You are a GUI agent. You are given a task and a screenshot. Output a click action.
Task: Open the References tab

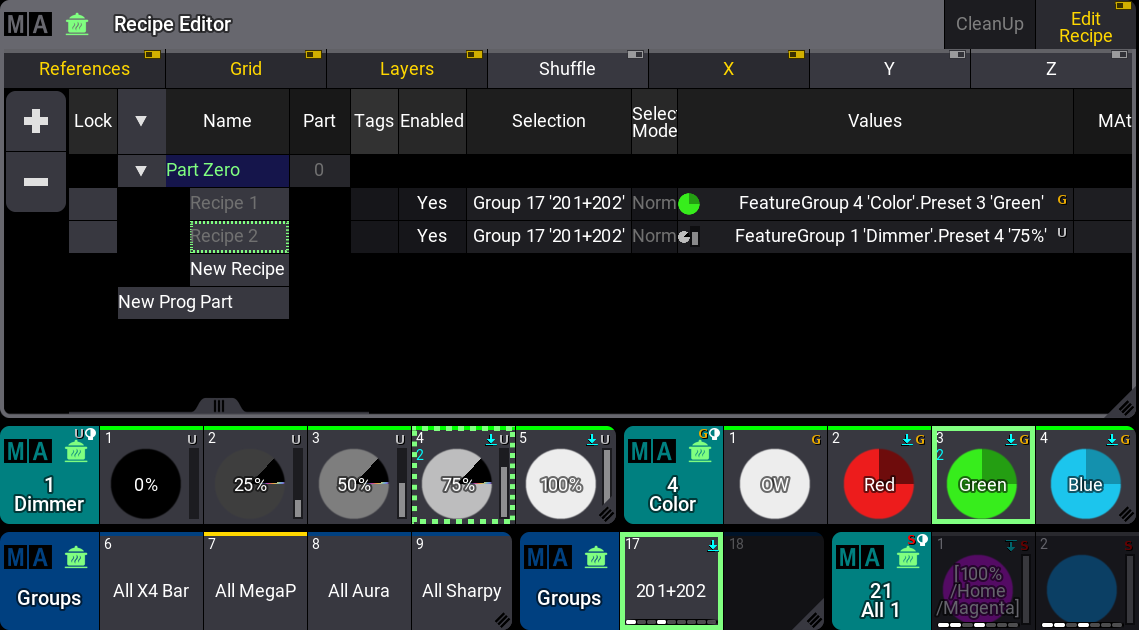click(x=84, y=69)
